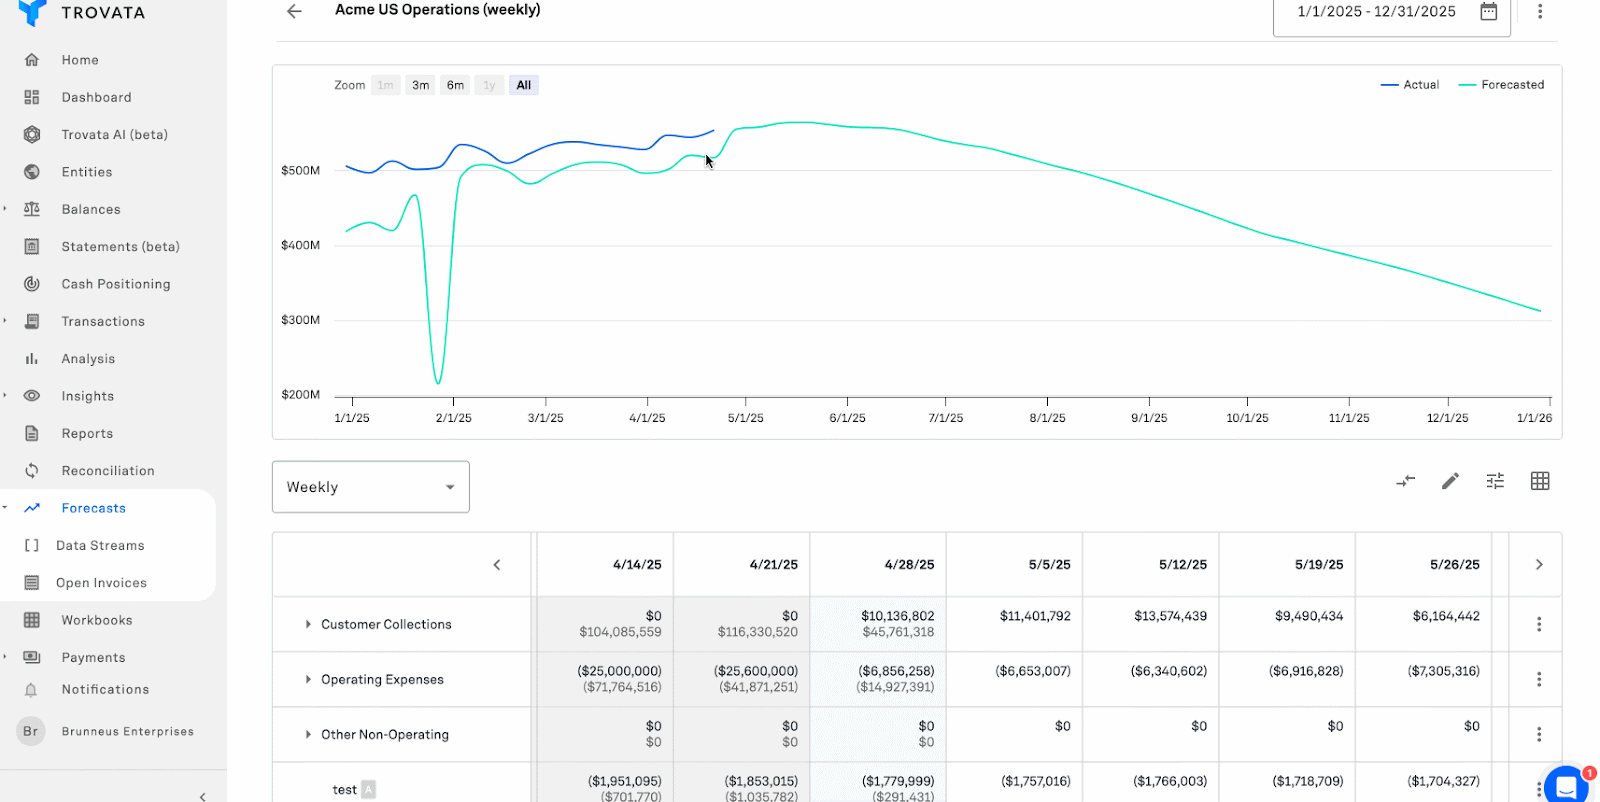The image size is (1600, 802).
Task: Click the back arrow beside the forecast title
Action: coord(294,11)
